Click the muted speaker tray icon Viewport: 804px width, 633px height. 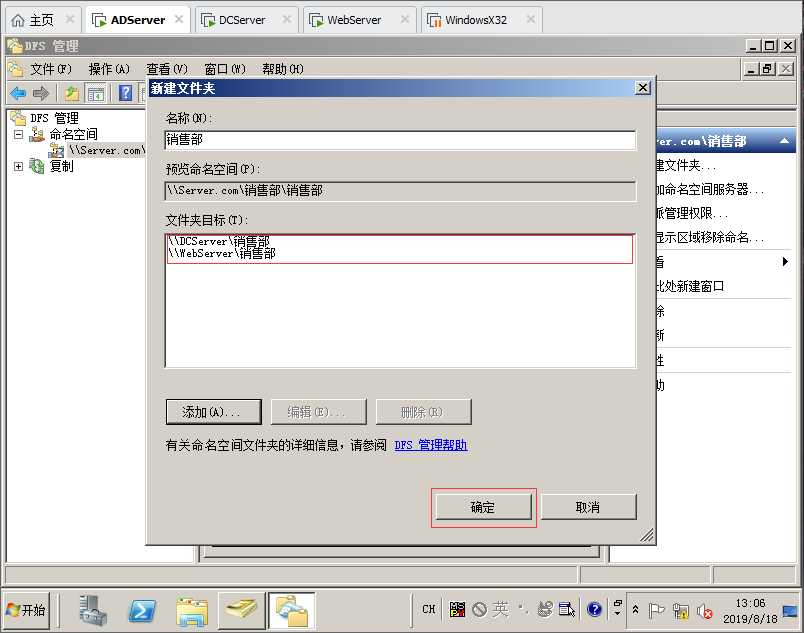click(x=705, y=611)
